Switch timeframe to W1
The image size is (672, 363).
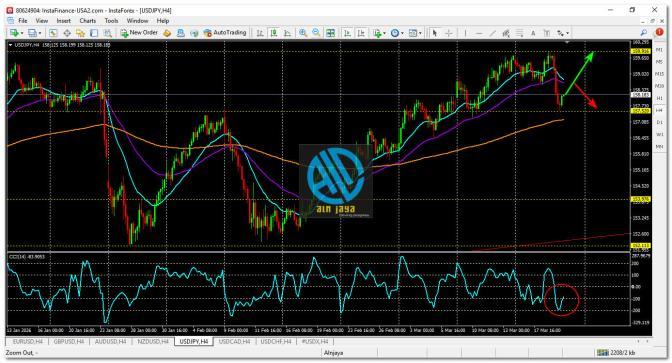click(659, 135)
